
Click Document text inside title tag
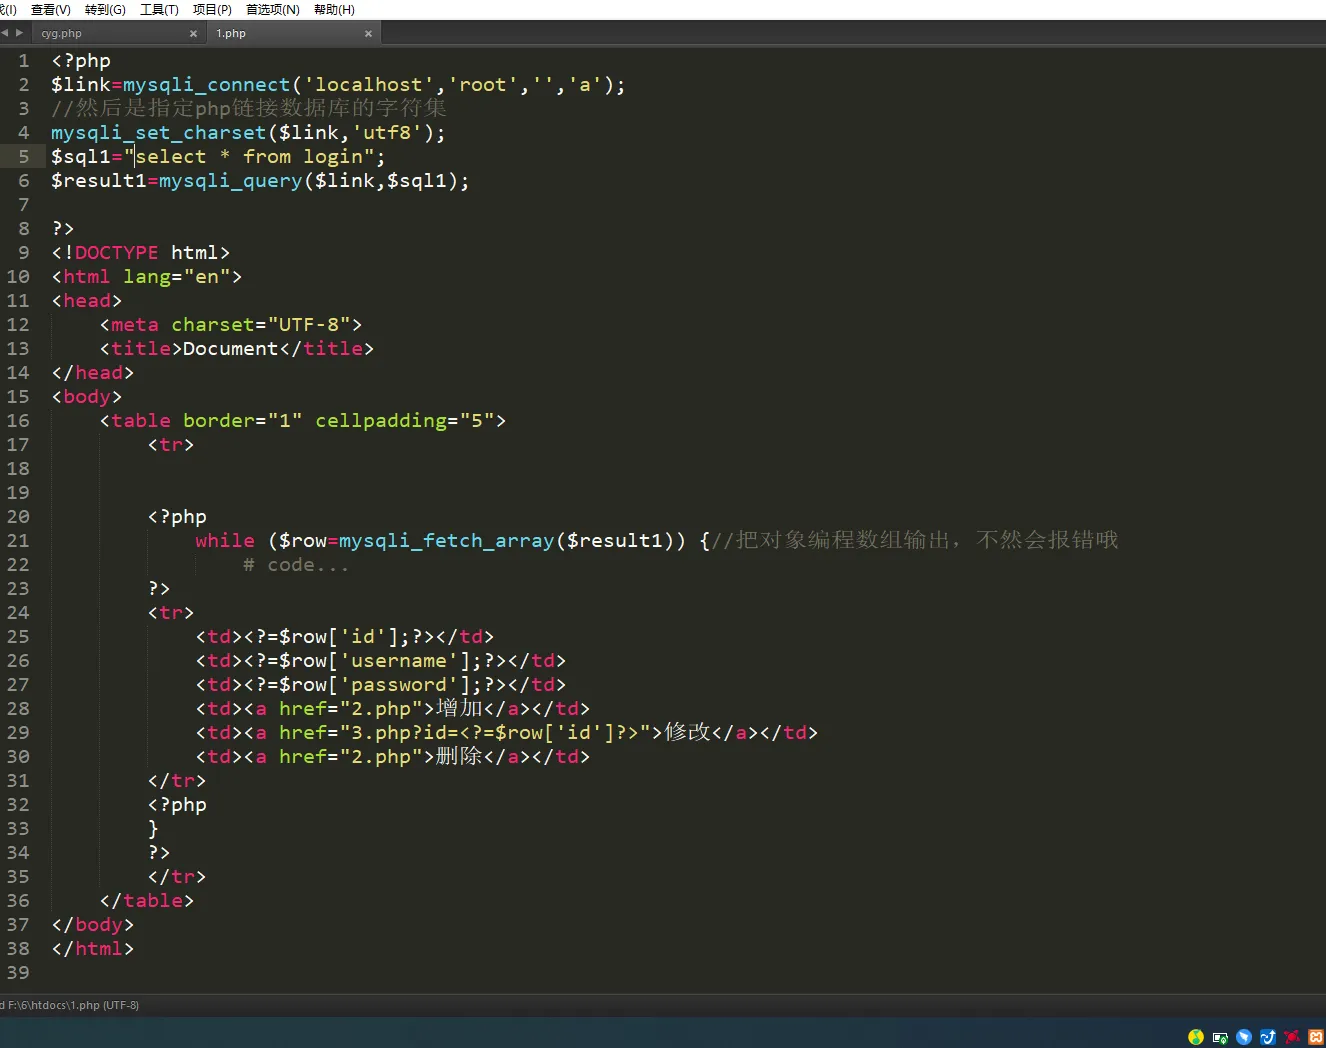coord(231,349)
